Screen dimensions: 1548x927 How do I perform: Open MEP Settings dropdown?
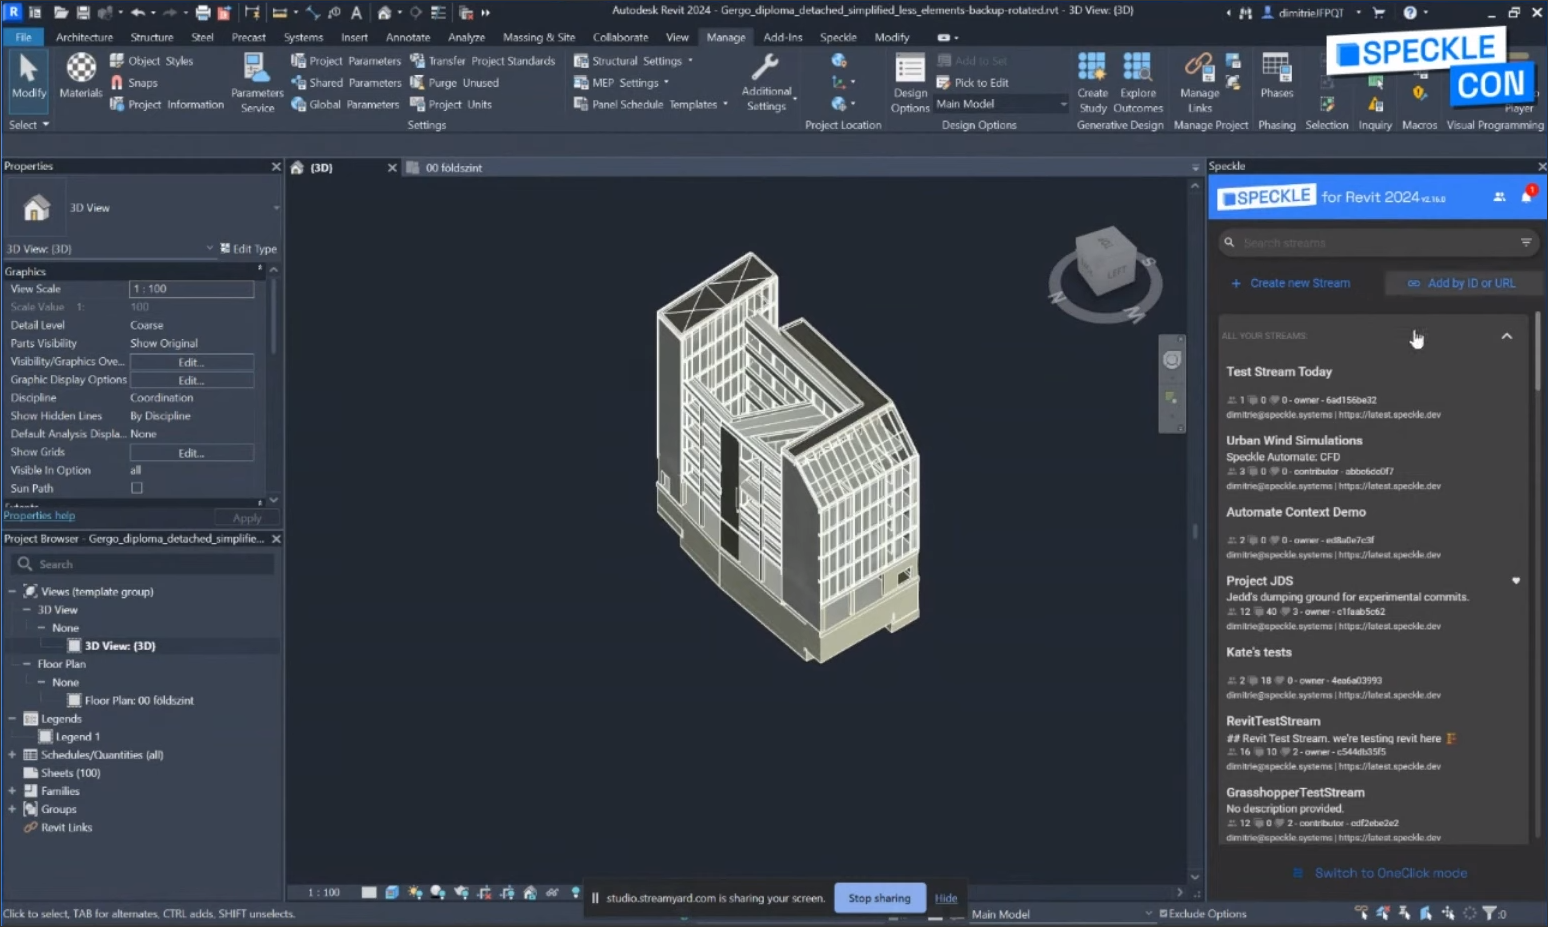click(621, 83)
